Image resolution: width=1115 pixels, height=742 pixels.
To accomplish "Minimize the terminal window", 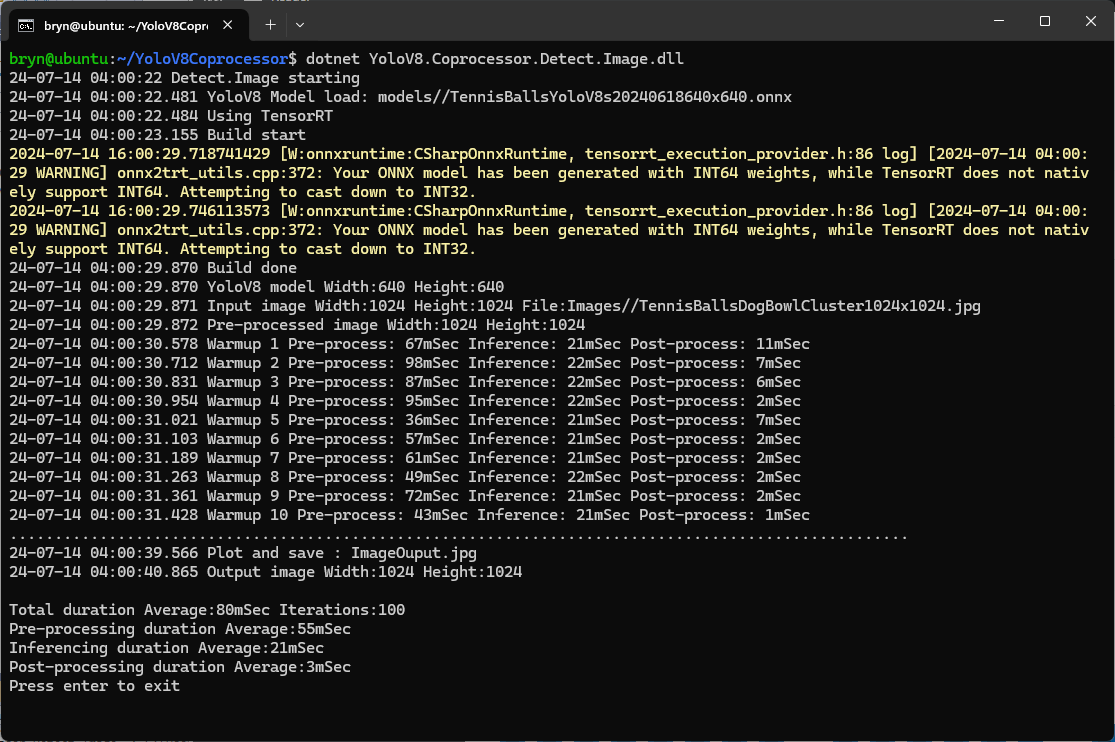I will [x=998, y=21].
